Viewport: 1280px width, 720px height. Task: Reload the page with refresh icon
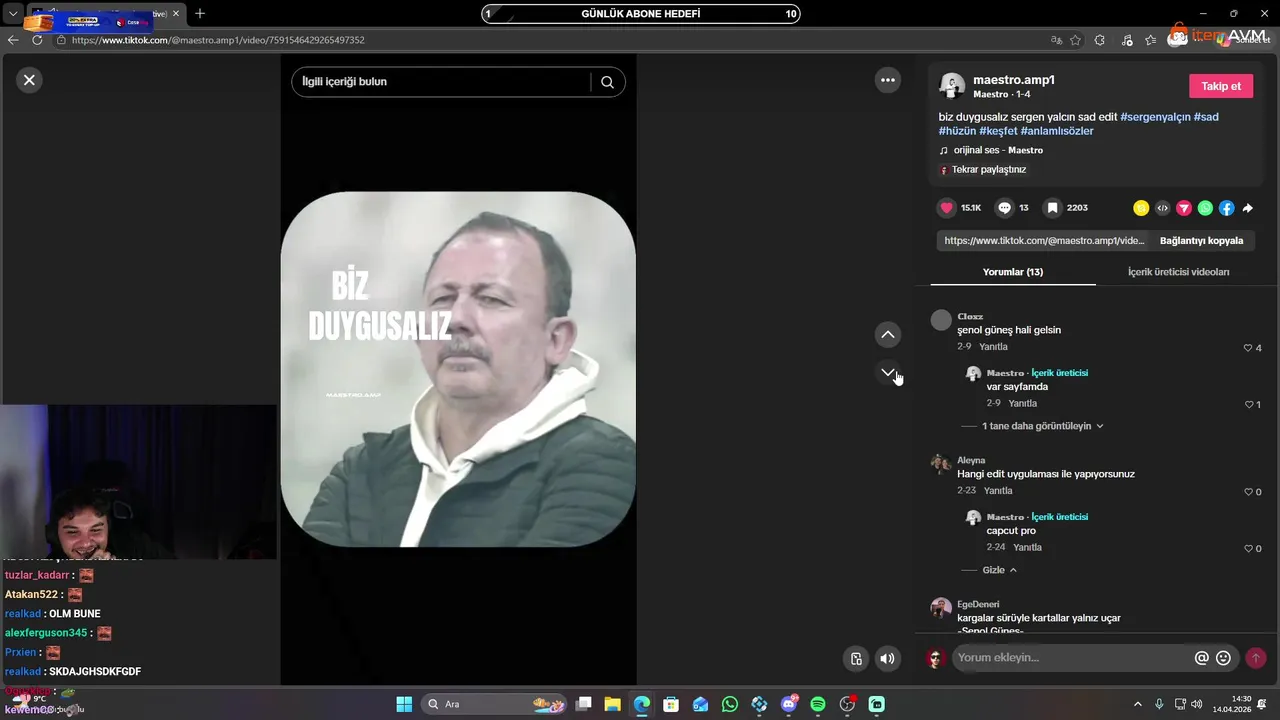pyautogui.click(x=37, y=40)
